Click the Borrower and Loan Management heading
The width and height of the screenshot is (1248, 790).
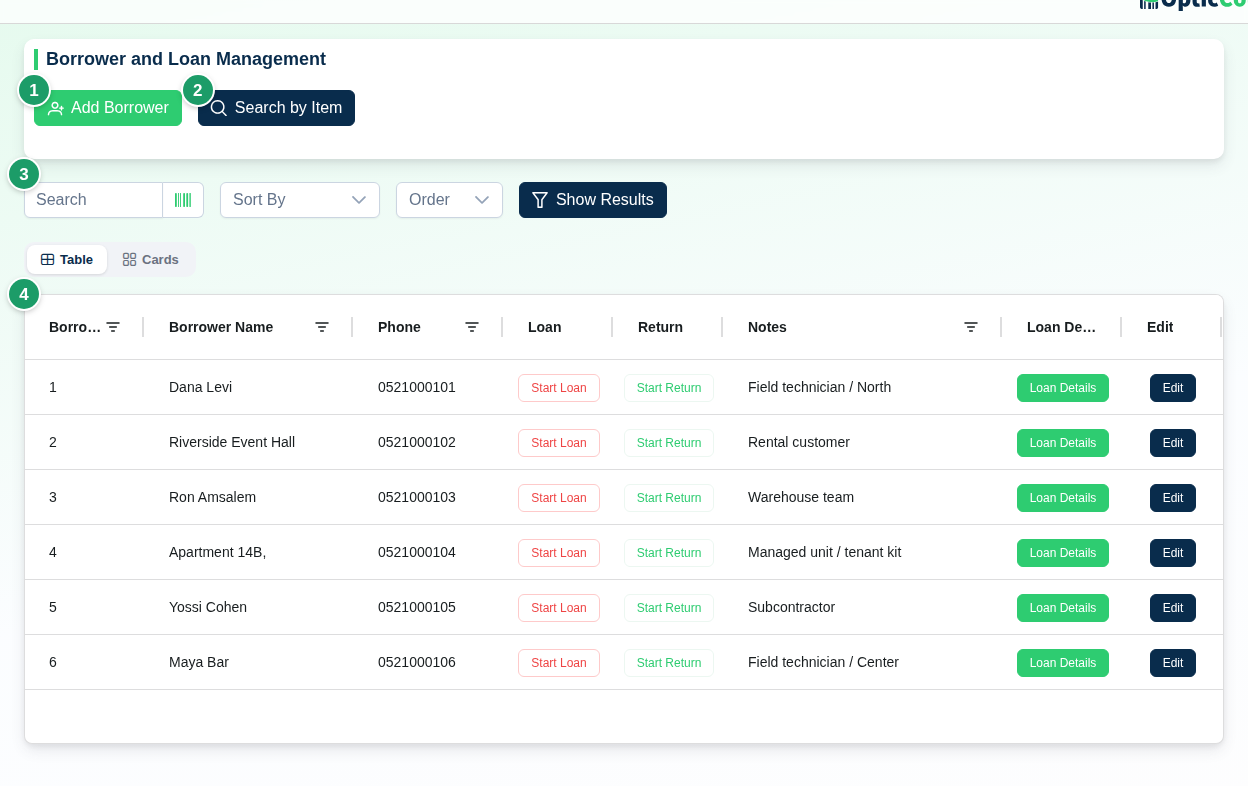(x=186, y=59)
